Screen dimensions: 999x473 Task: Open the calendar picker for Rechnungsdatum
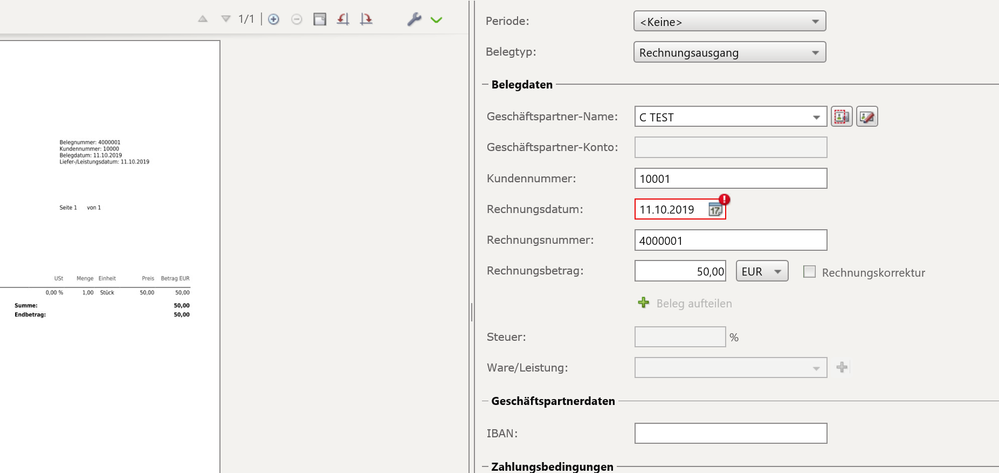715,210
